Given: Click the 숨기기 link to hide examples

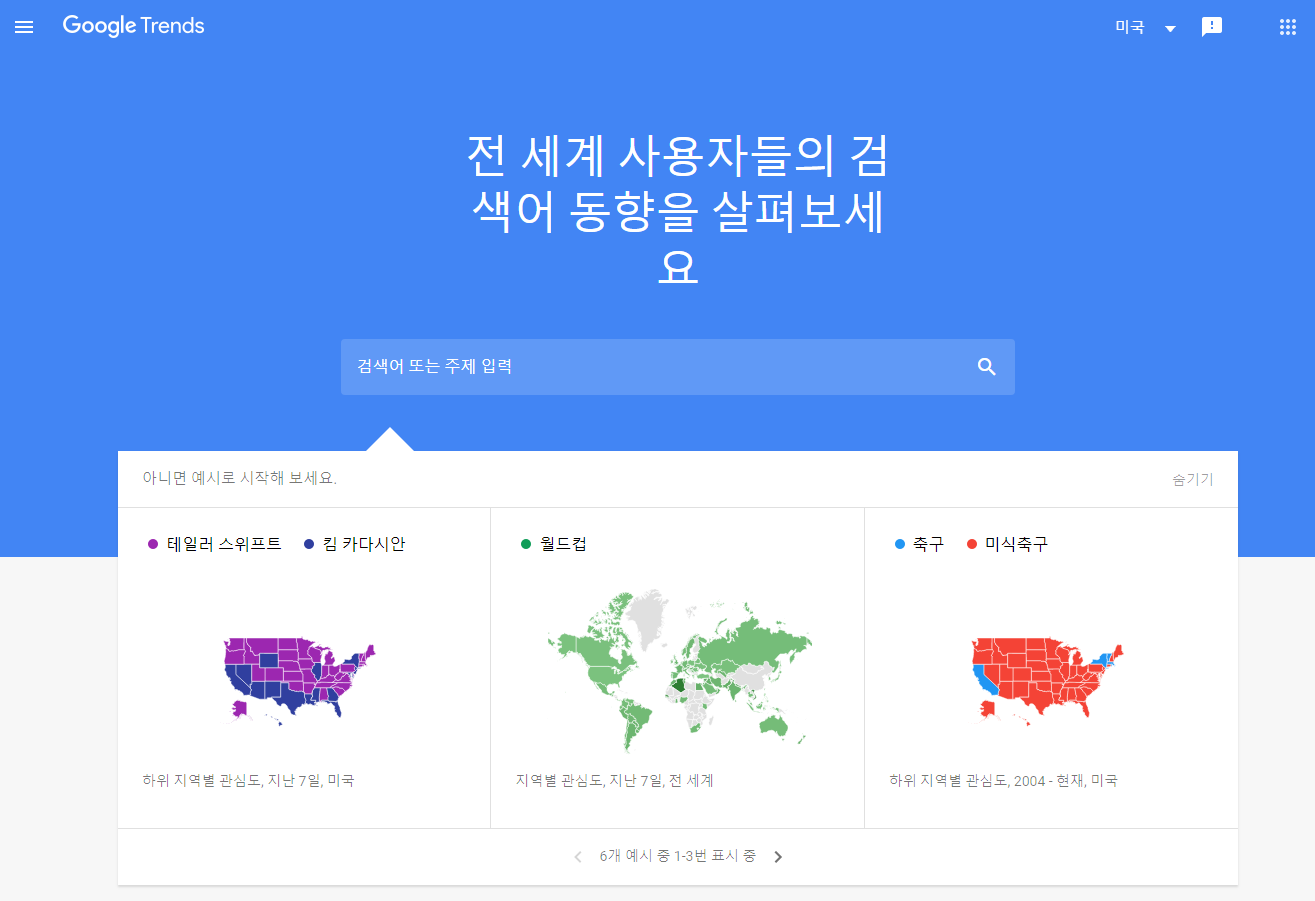Looking at the screenshot, I should point(1193,479).
